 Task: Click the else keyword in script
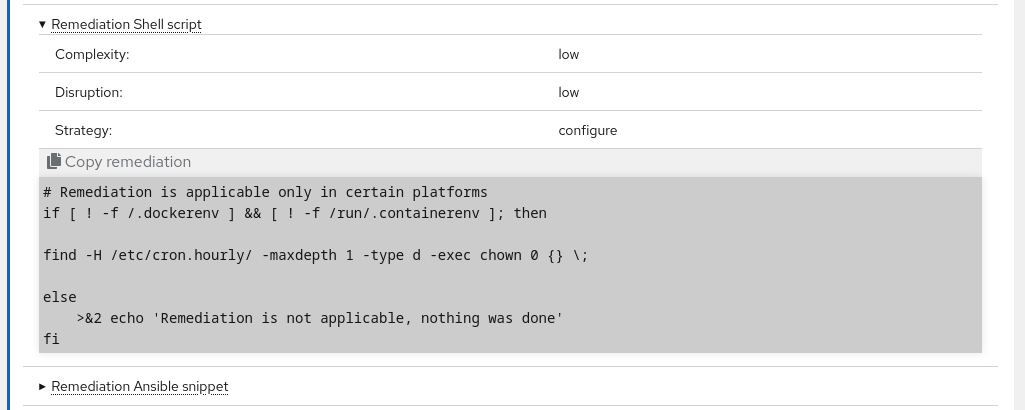click(59, 297)
